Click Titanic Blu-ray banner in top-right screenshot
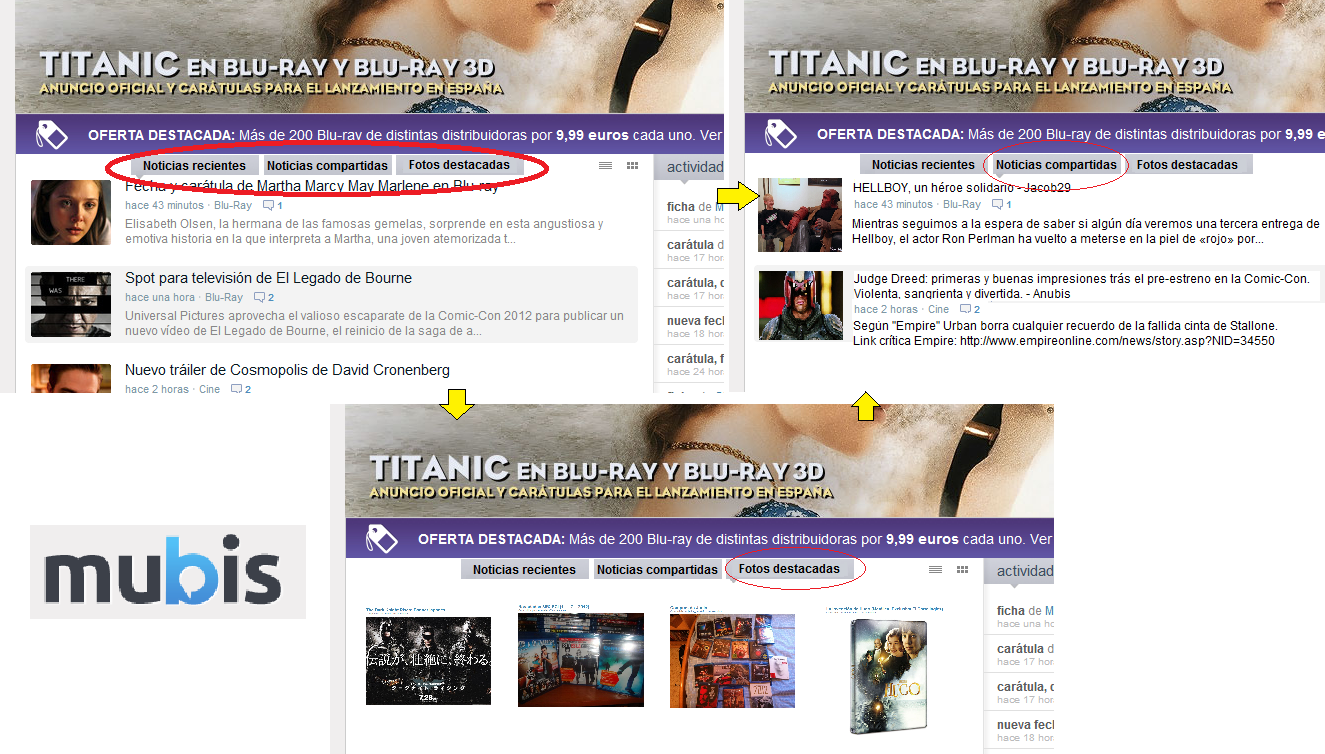Screen dimensions: 1325x754 tap(1035, 57)
